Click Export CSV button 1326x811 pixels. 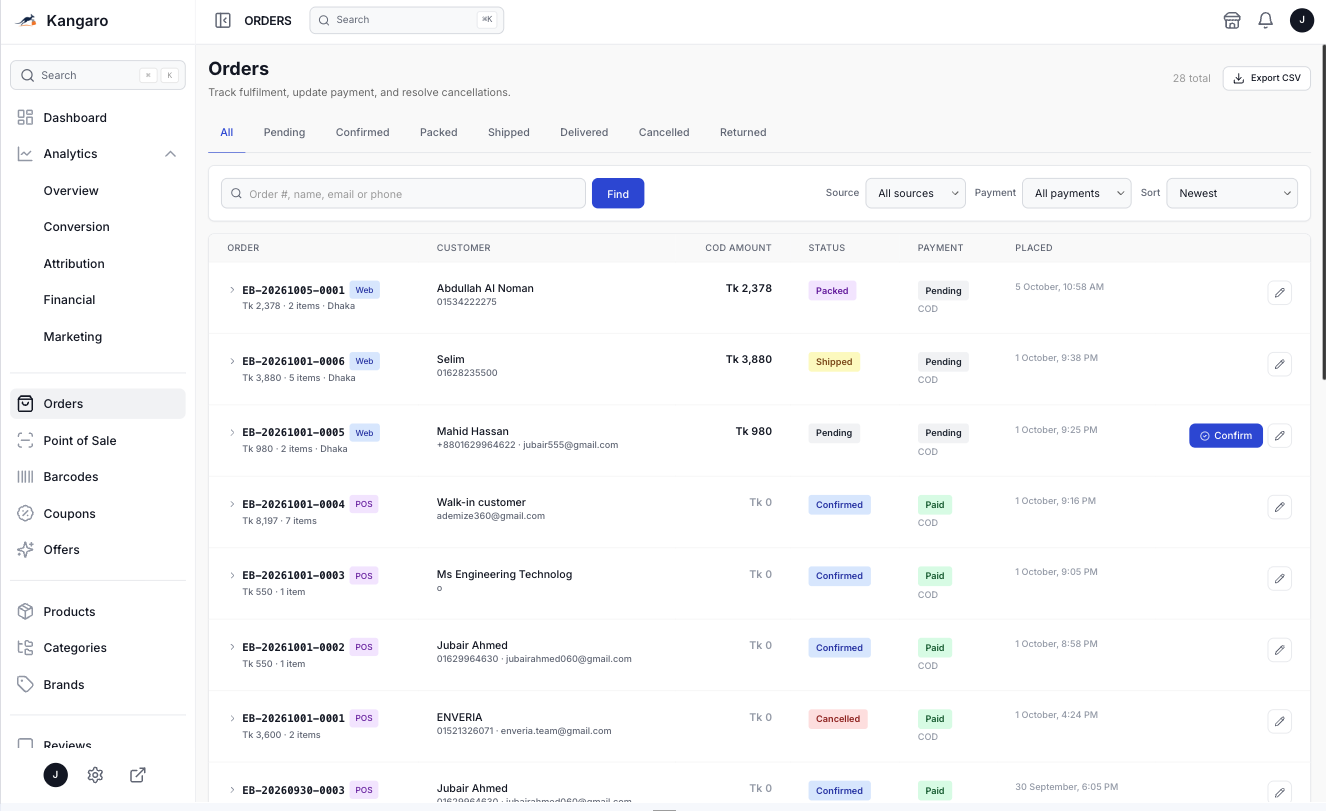[x=1266, y=78]
